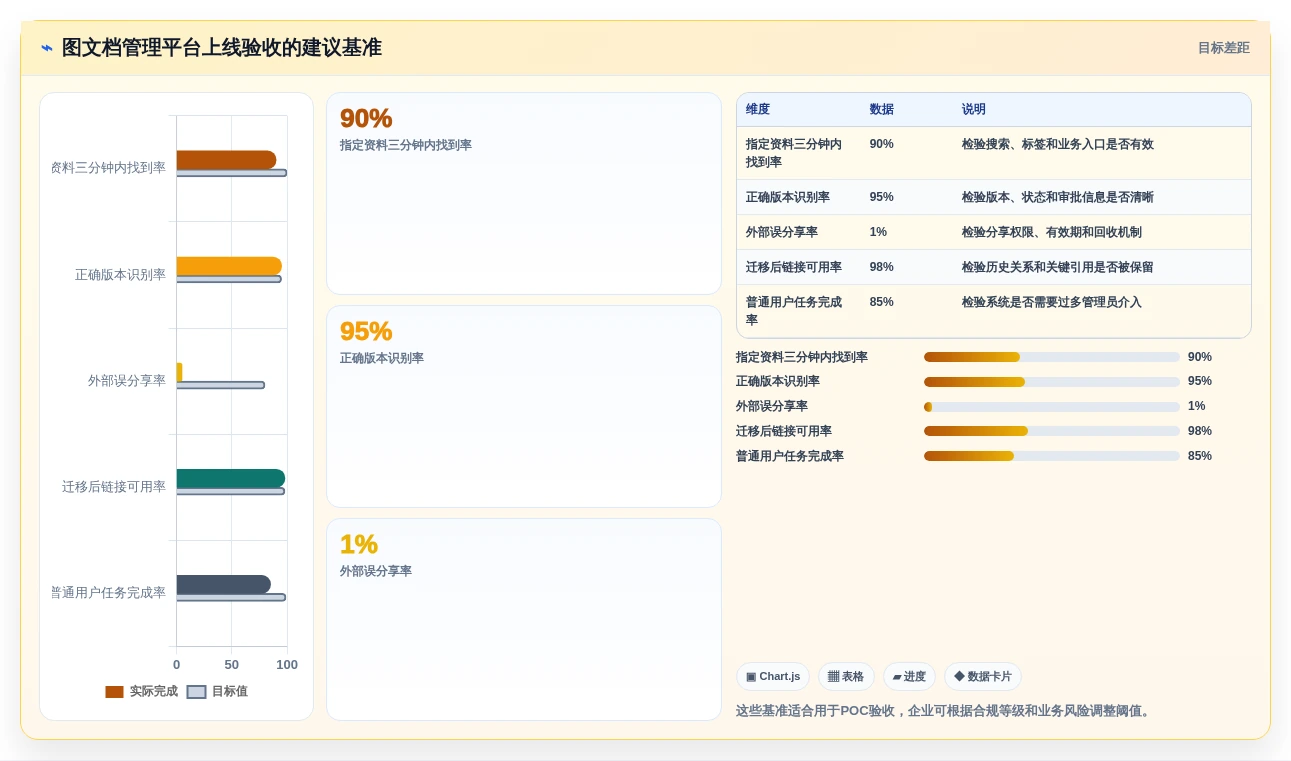Click the target bar under 外部误分享率

(221, 385)
